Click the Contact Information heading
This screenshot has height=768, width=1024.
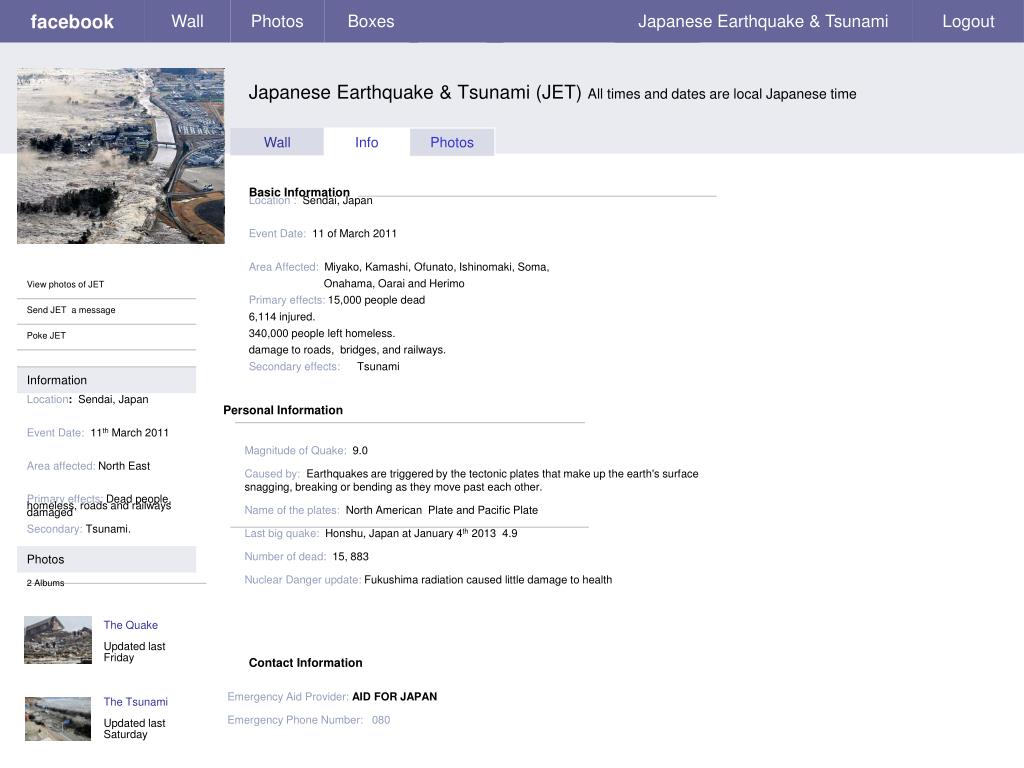click(x=306, y=663)
